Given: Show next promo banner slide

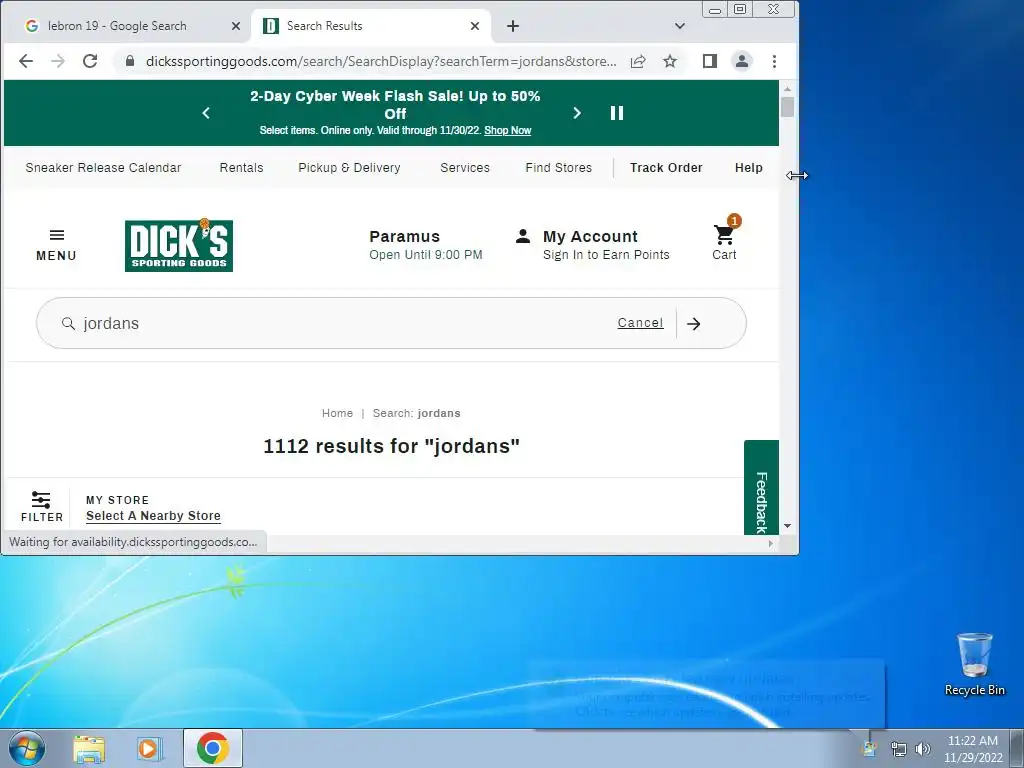Looking at the screenshot, I should point(577,113).
